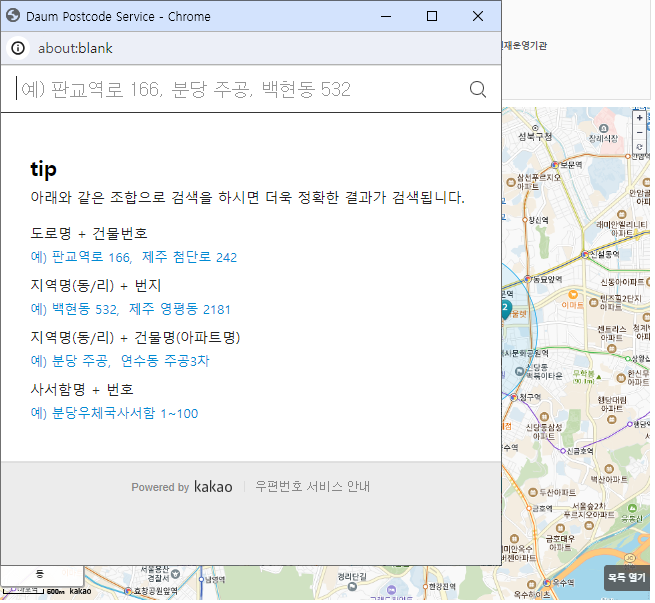Click the kakao logo at map bottom-left
This screenshot has height=603, width=655.
80,591
